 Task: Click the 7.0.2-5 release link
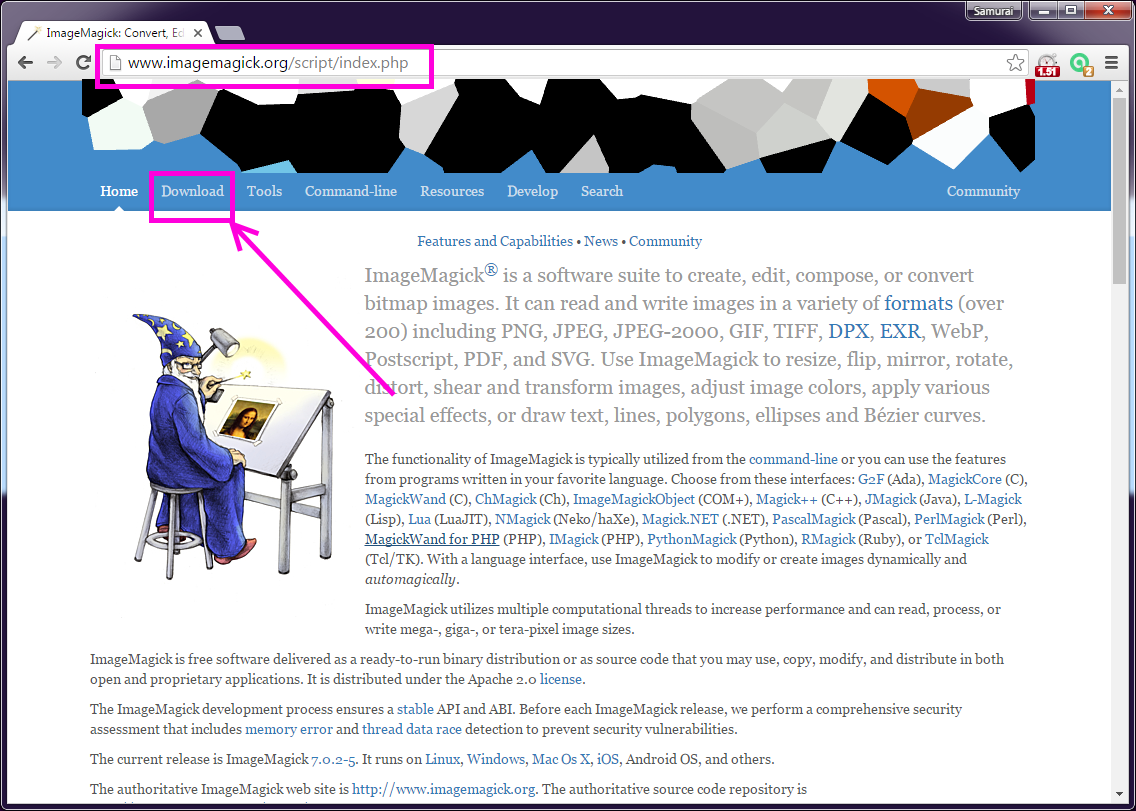click(333, 760)
